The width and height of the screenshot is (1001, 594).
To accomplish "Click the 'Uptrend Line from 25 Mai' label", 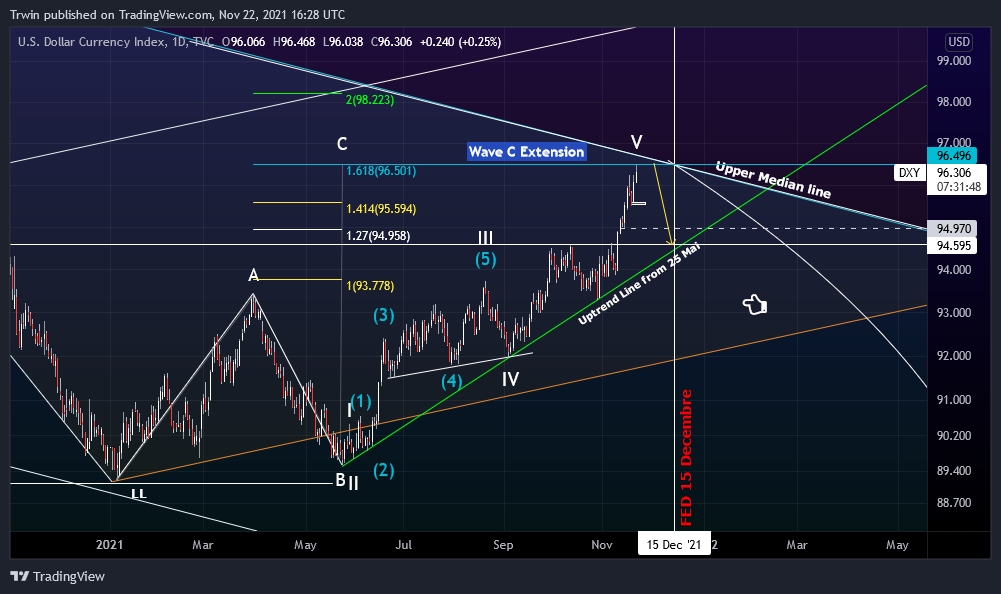I will pyautogui.click(x=638, y=284).
